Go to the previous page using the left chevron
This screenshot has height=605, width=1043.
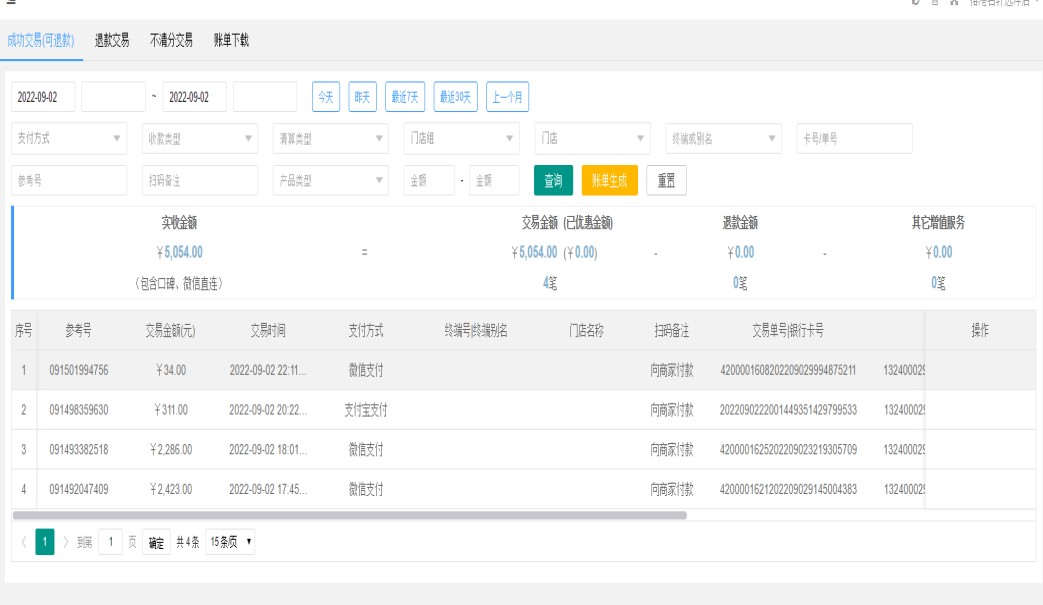pos(22,542)
